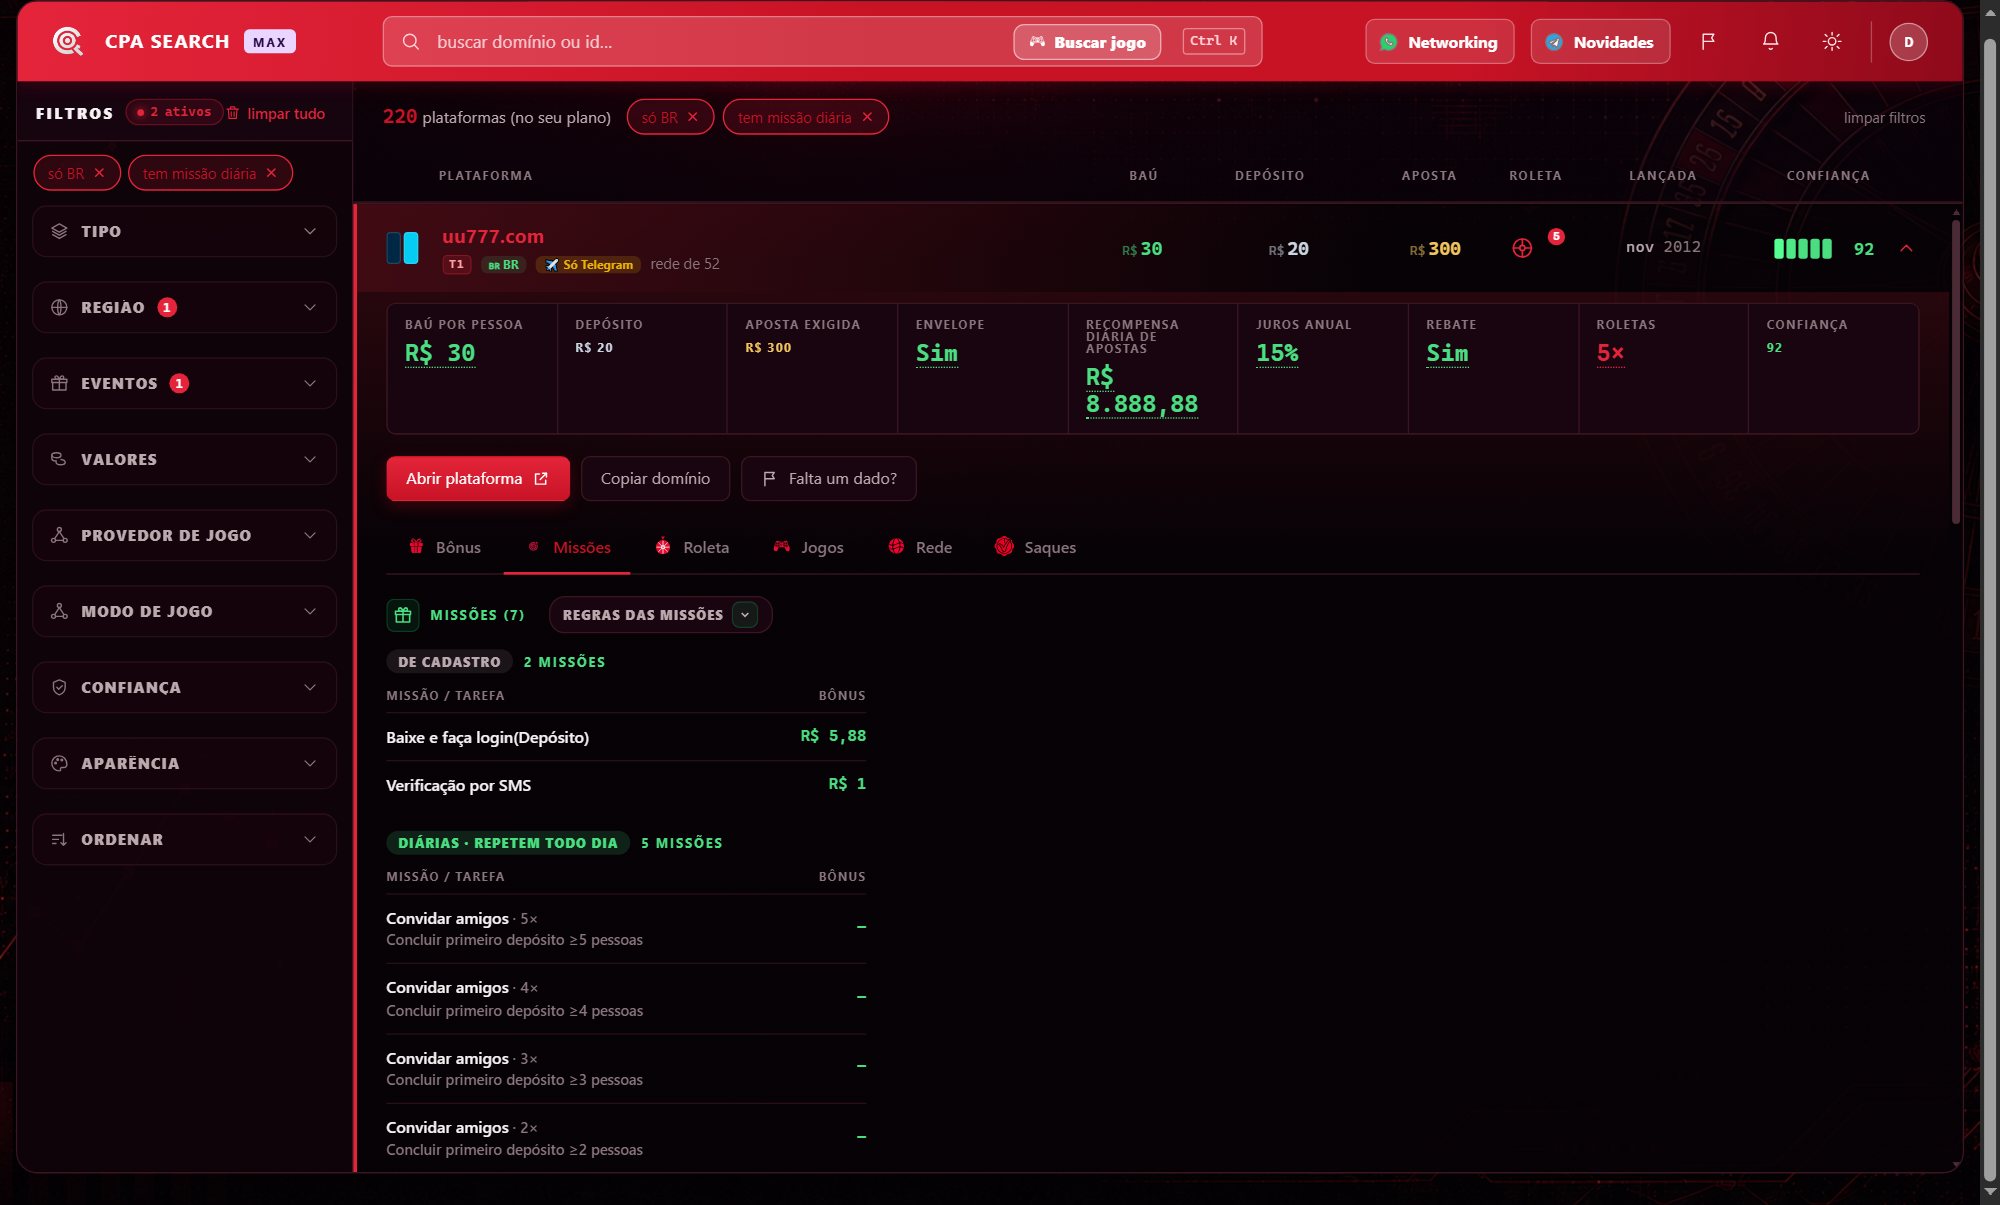Click the trash icon beside limpar tudo
Image resolution: width=2000 pixels, height=1205 pixels.
tap(233, 113)
